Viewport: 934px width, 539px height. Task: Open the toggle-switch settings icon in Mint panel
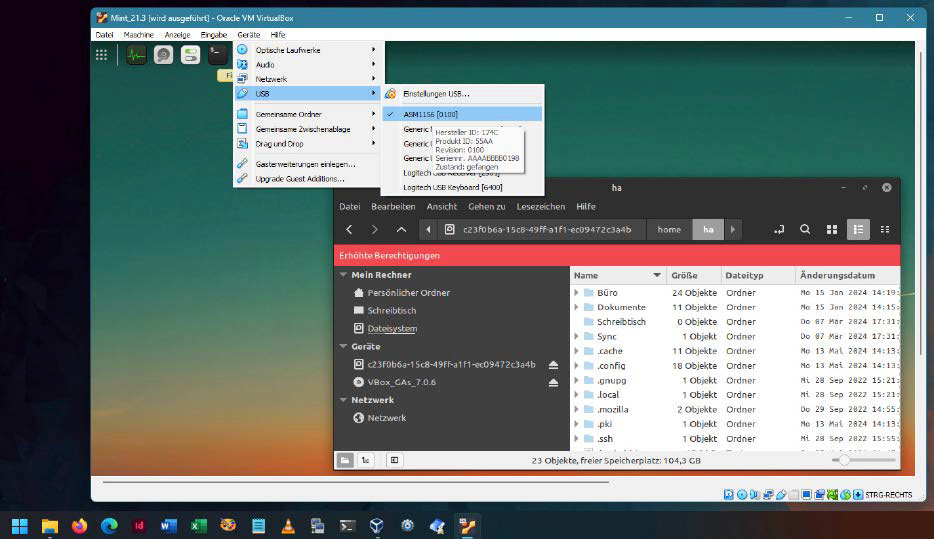click(x=191, y=55)
